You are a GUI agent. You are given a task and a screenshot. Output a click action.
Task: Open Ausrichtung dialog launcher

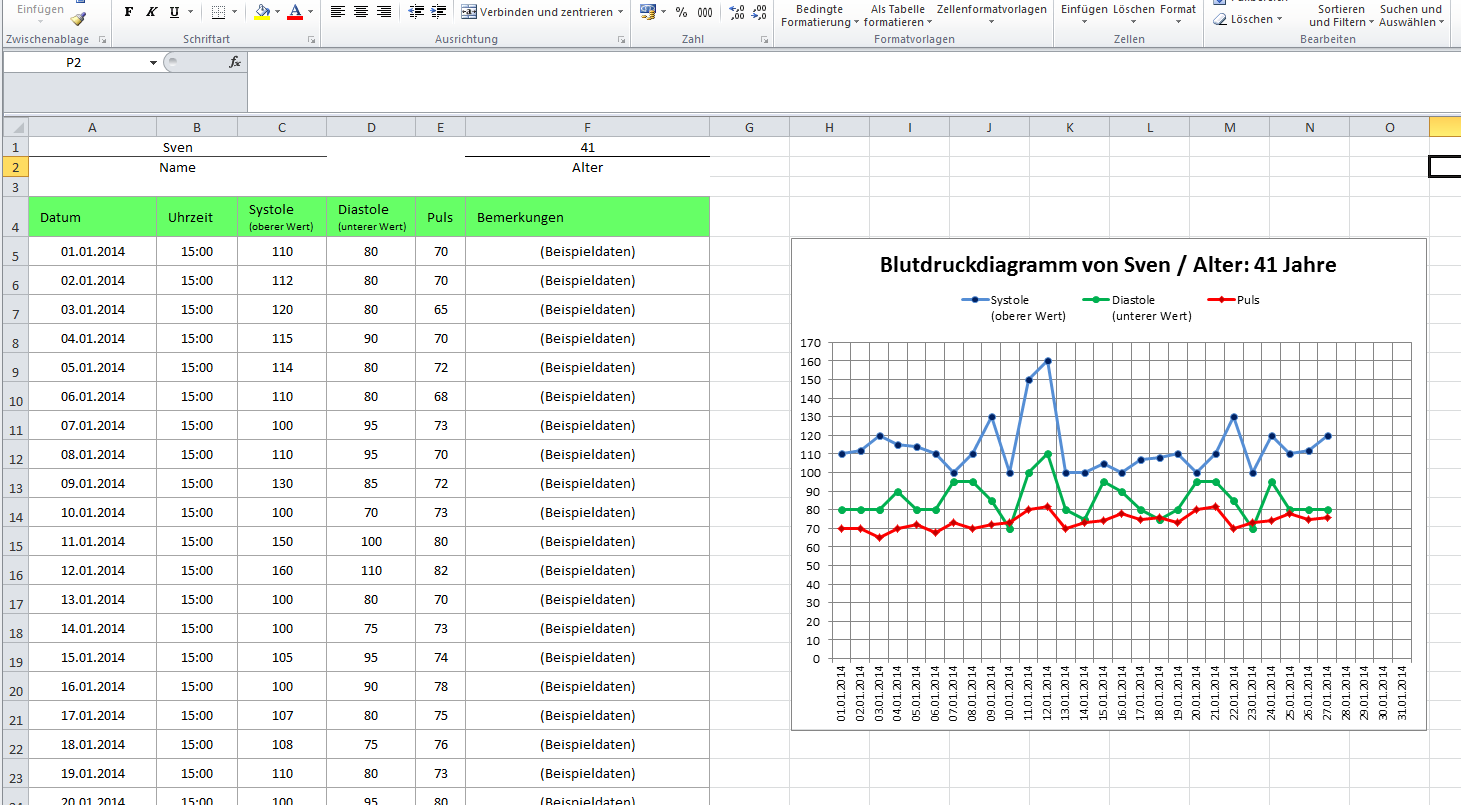(x=622, y=40)
